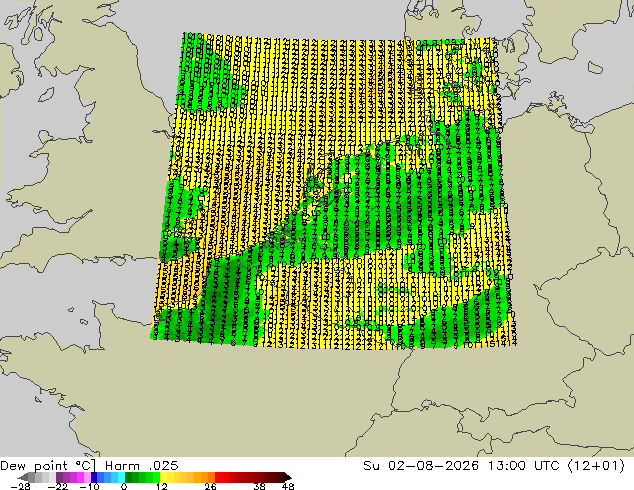
Task: Click the dark blue legend swatch
Action: pos(94,477)
